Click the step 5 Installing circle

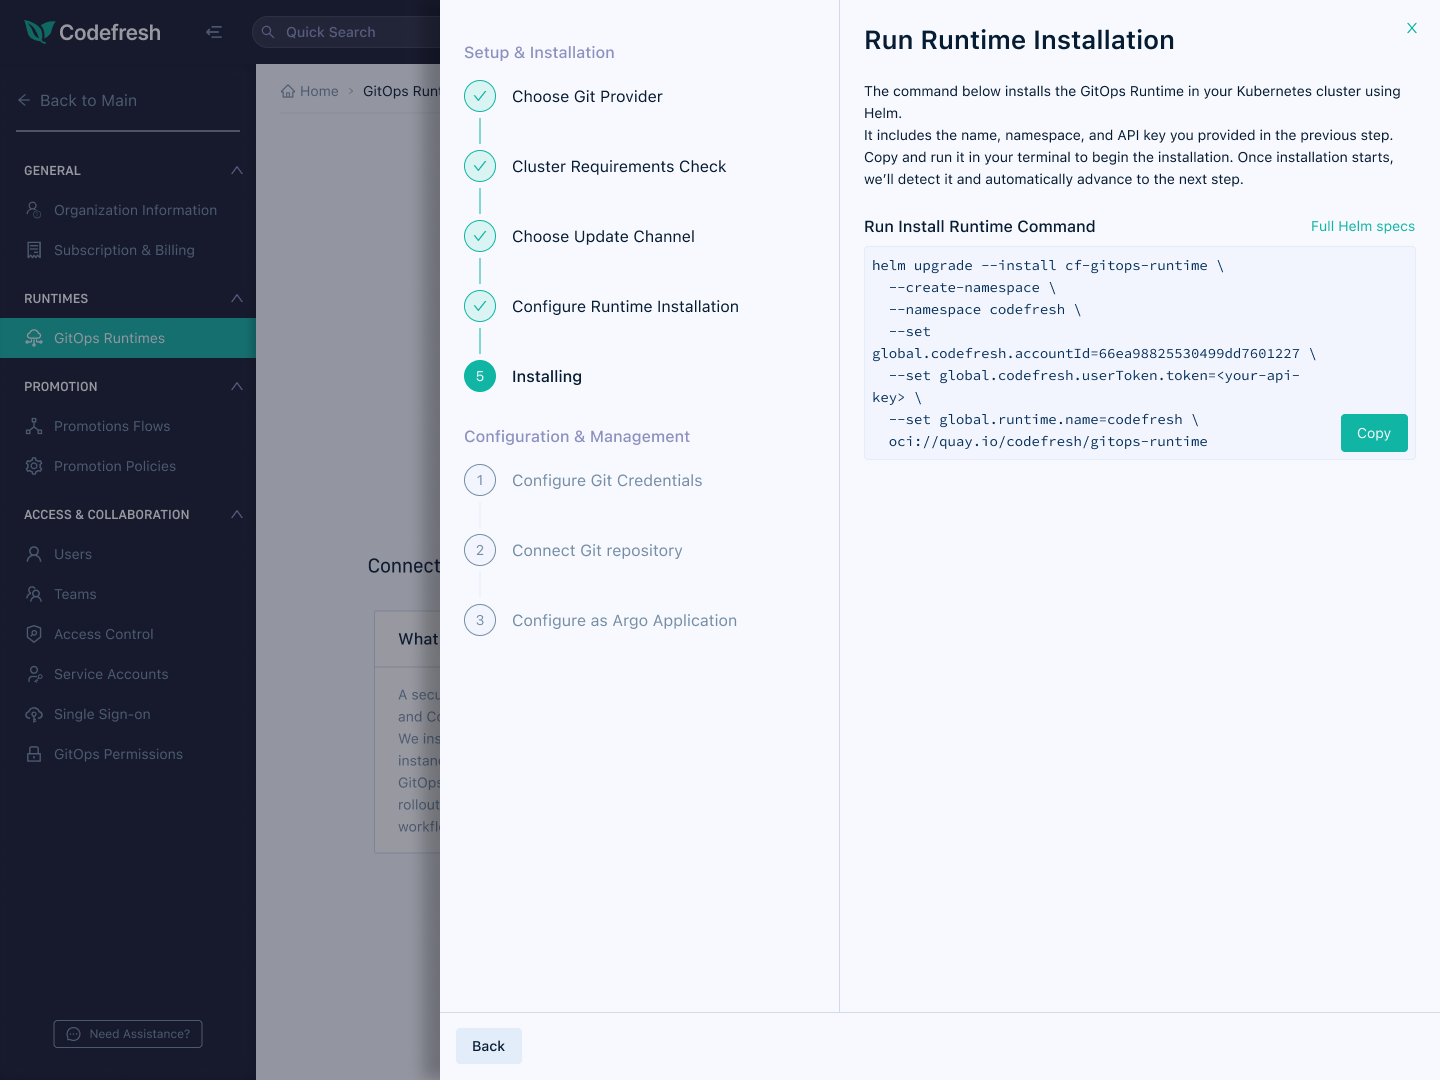(x=480, y=376)
